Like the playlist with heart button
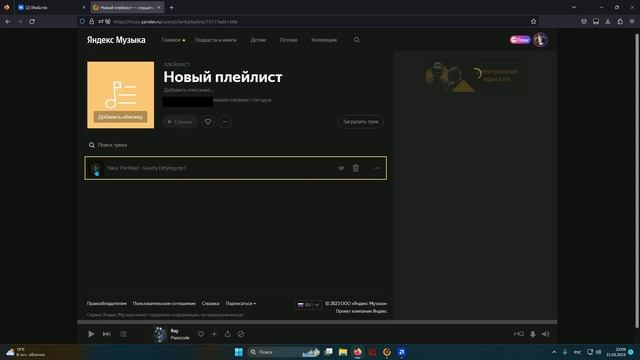 tap(208, 122)
